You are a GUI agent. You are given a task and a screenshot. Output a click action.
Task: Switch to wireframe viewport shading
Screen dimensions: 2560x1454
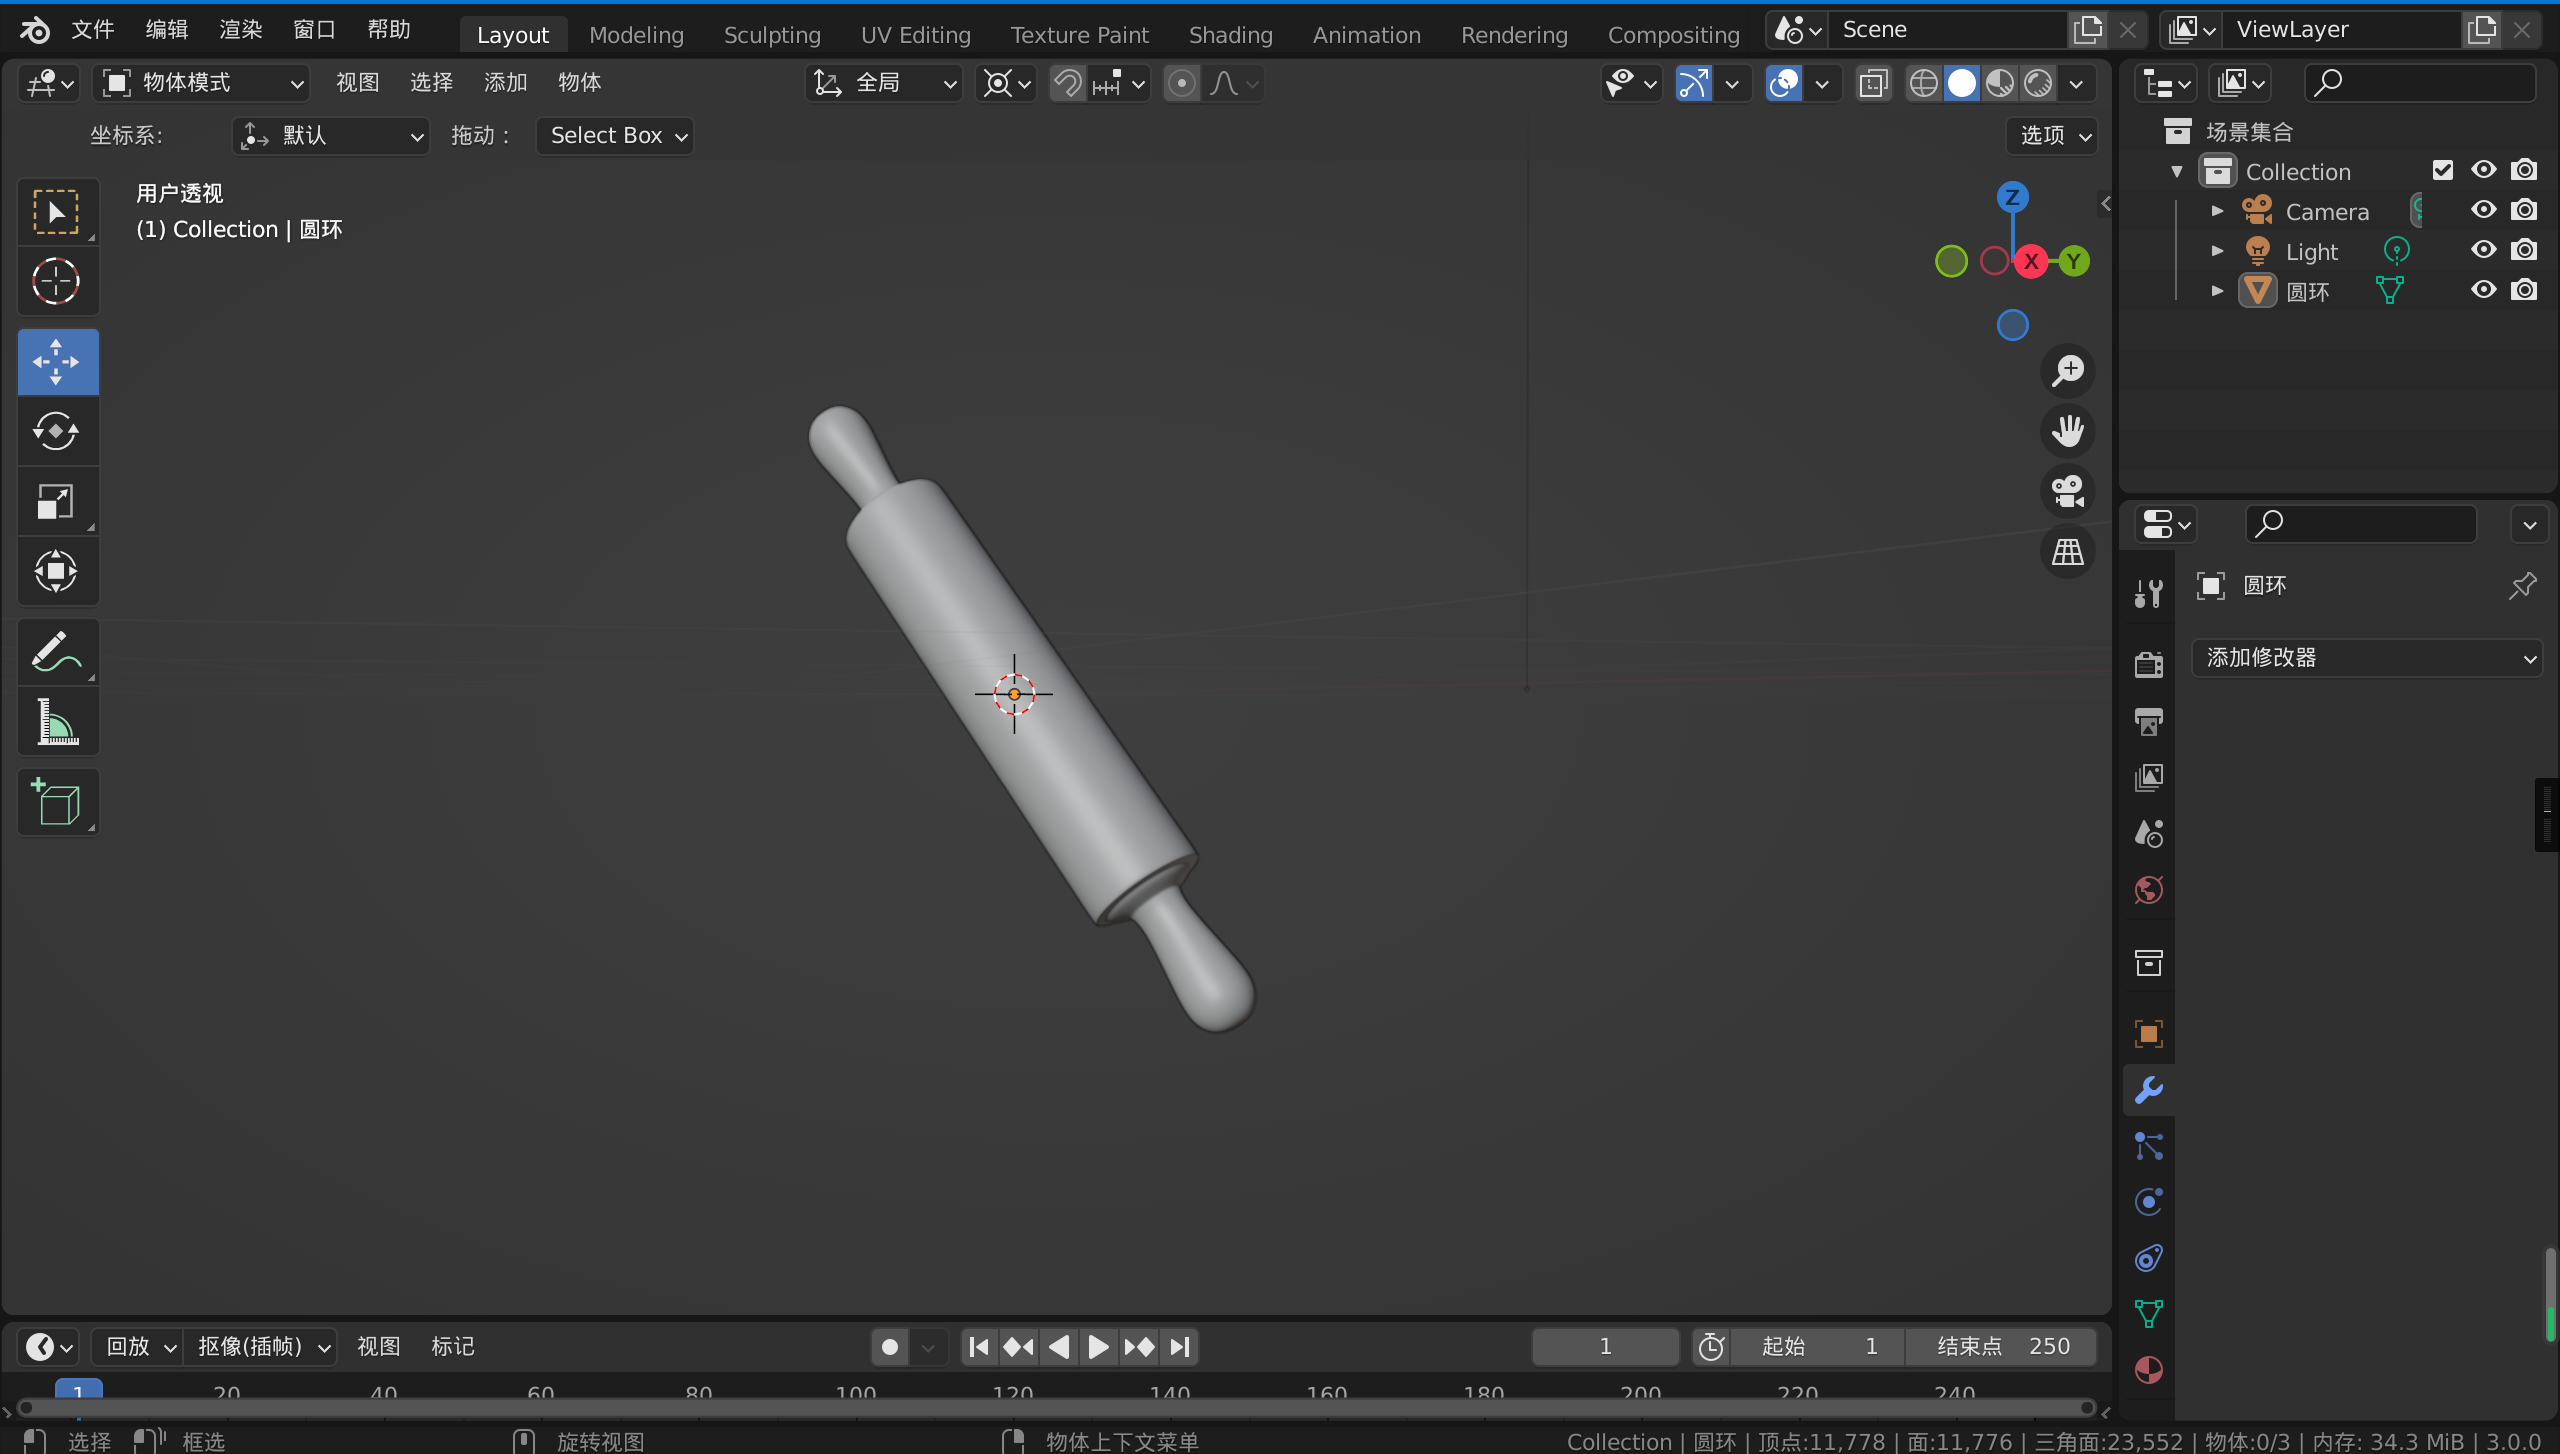1923,83
